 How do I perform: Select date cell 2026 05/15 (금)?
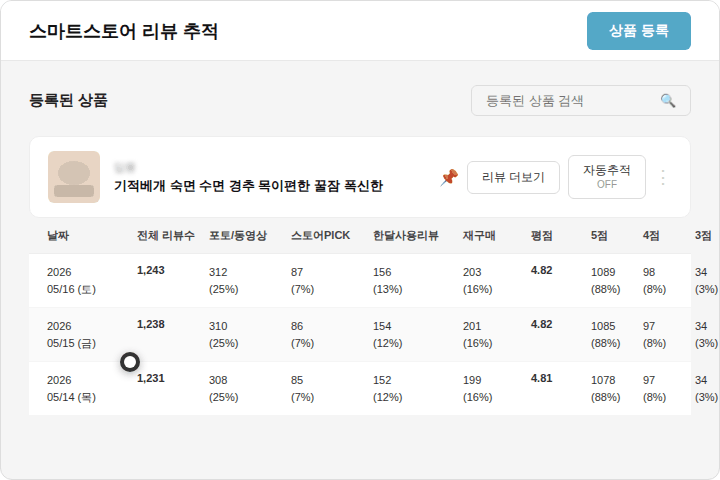71,335
